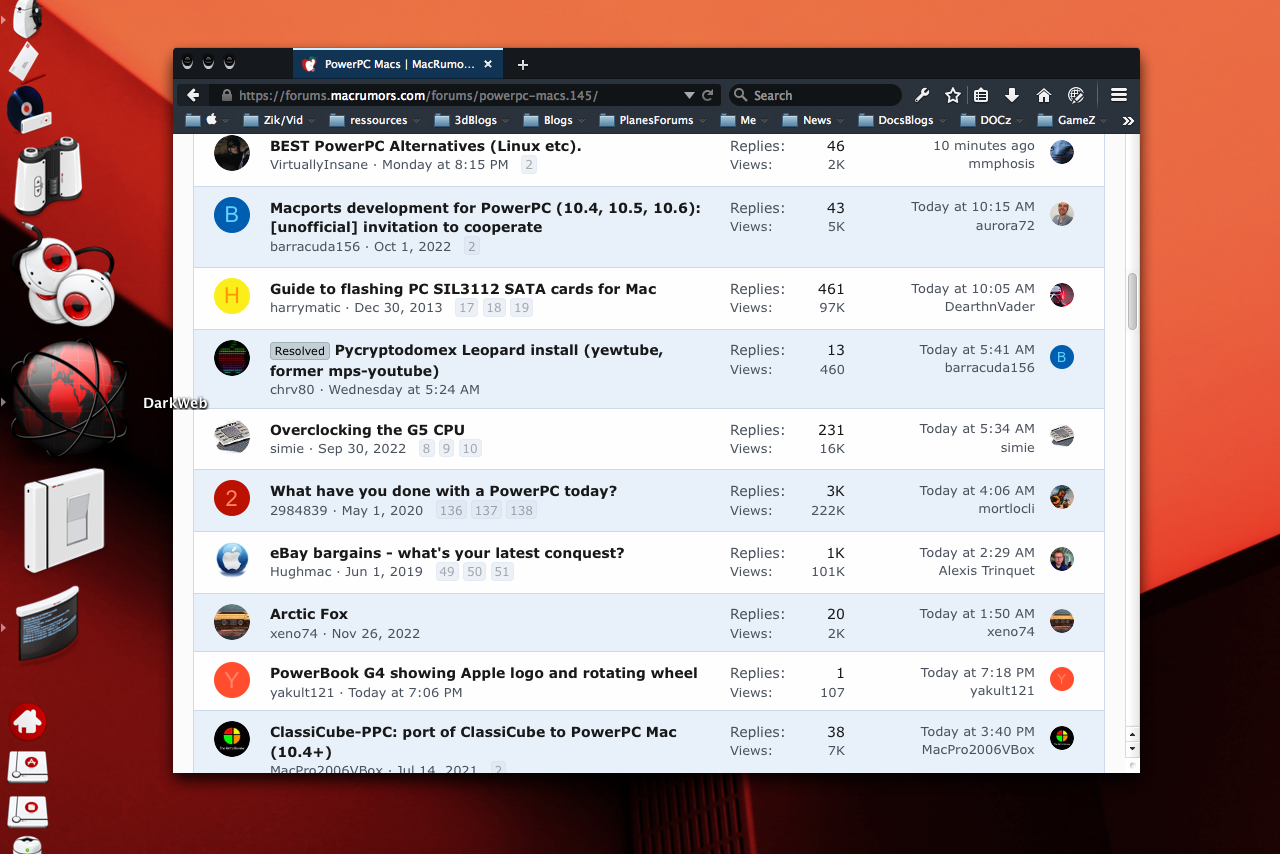Viewport: 1280px width, 854px height.
Task: Open the News bookmarks folder
Action: (814, 120)
